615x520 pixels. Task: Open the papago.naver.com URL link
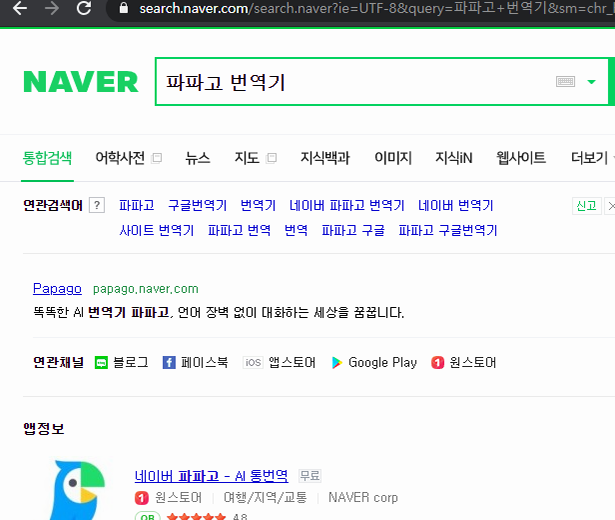click(x=146, y=289)
